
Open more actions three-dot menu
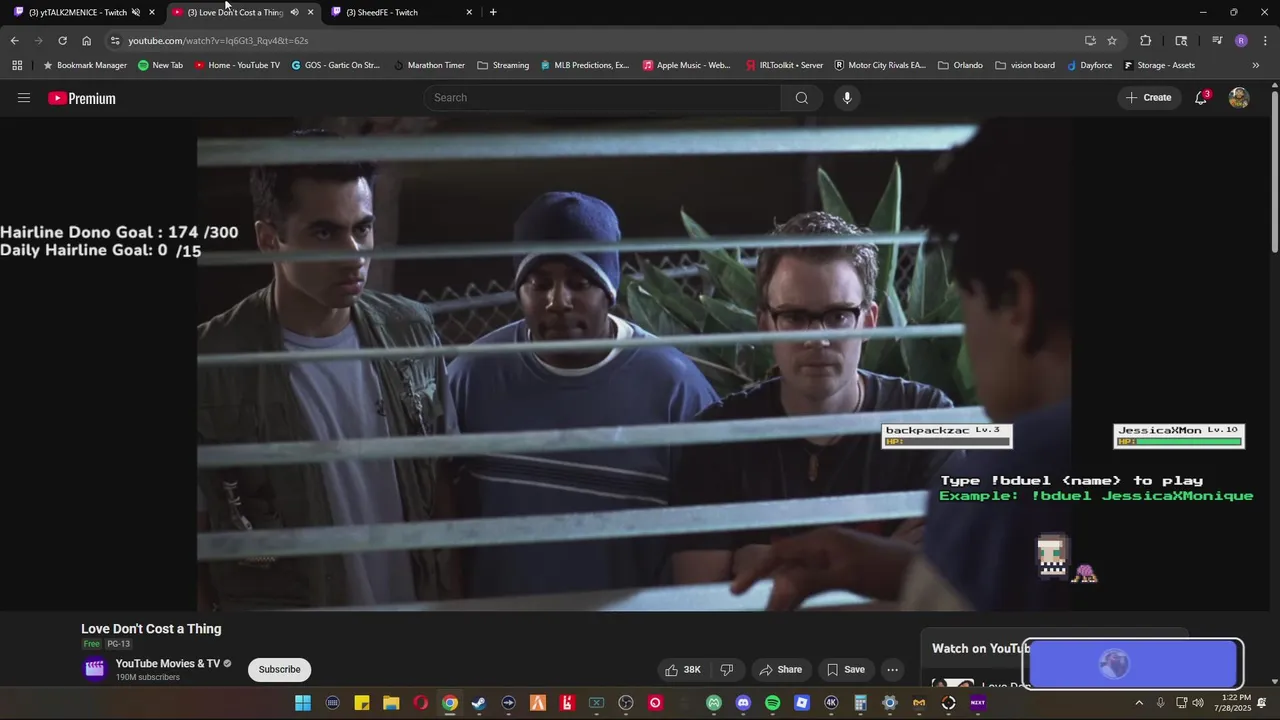click(893, 670)
